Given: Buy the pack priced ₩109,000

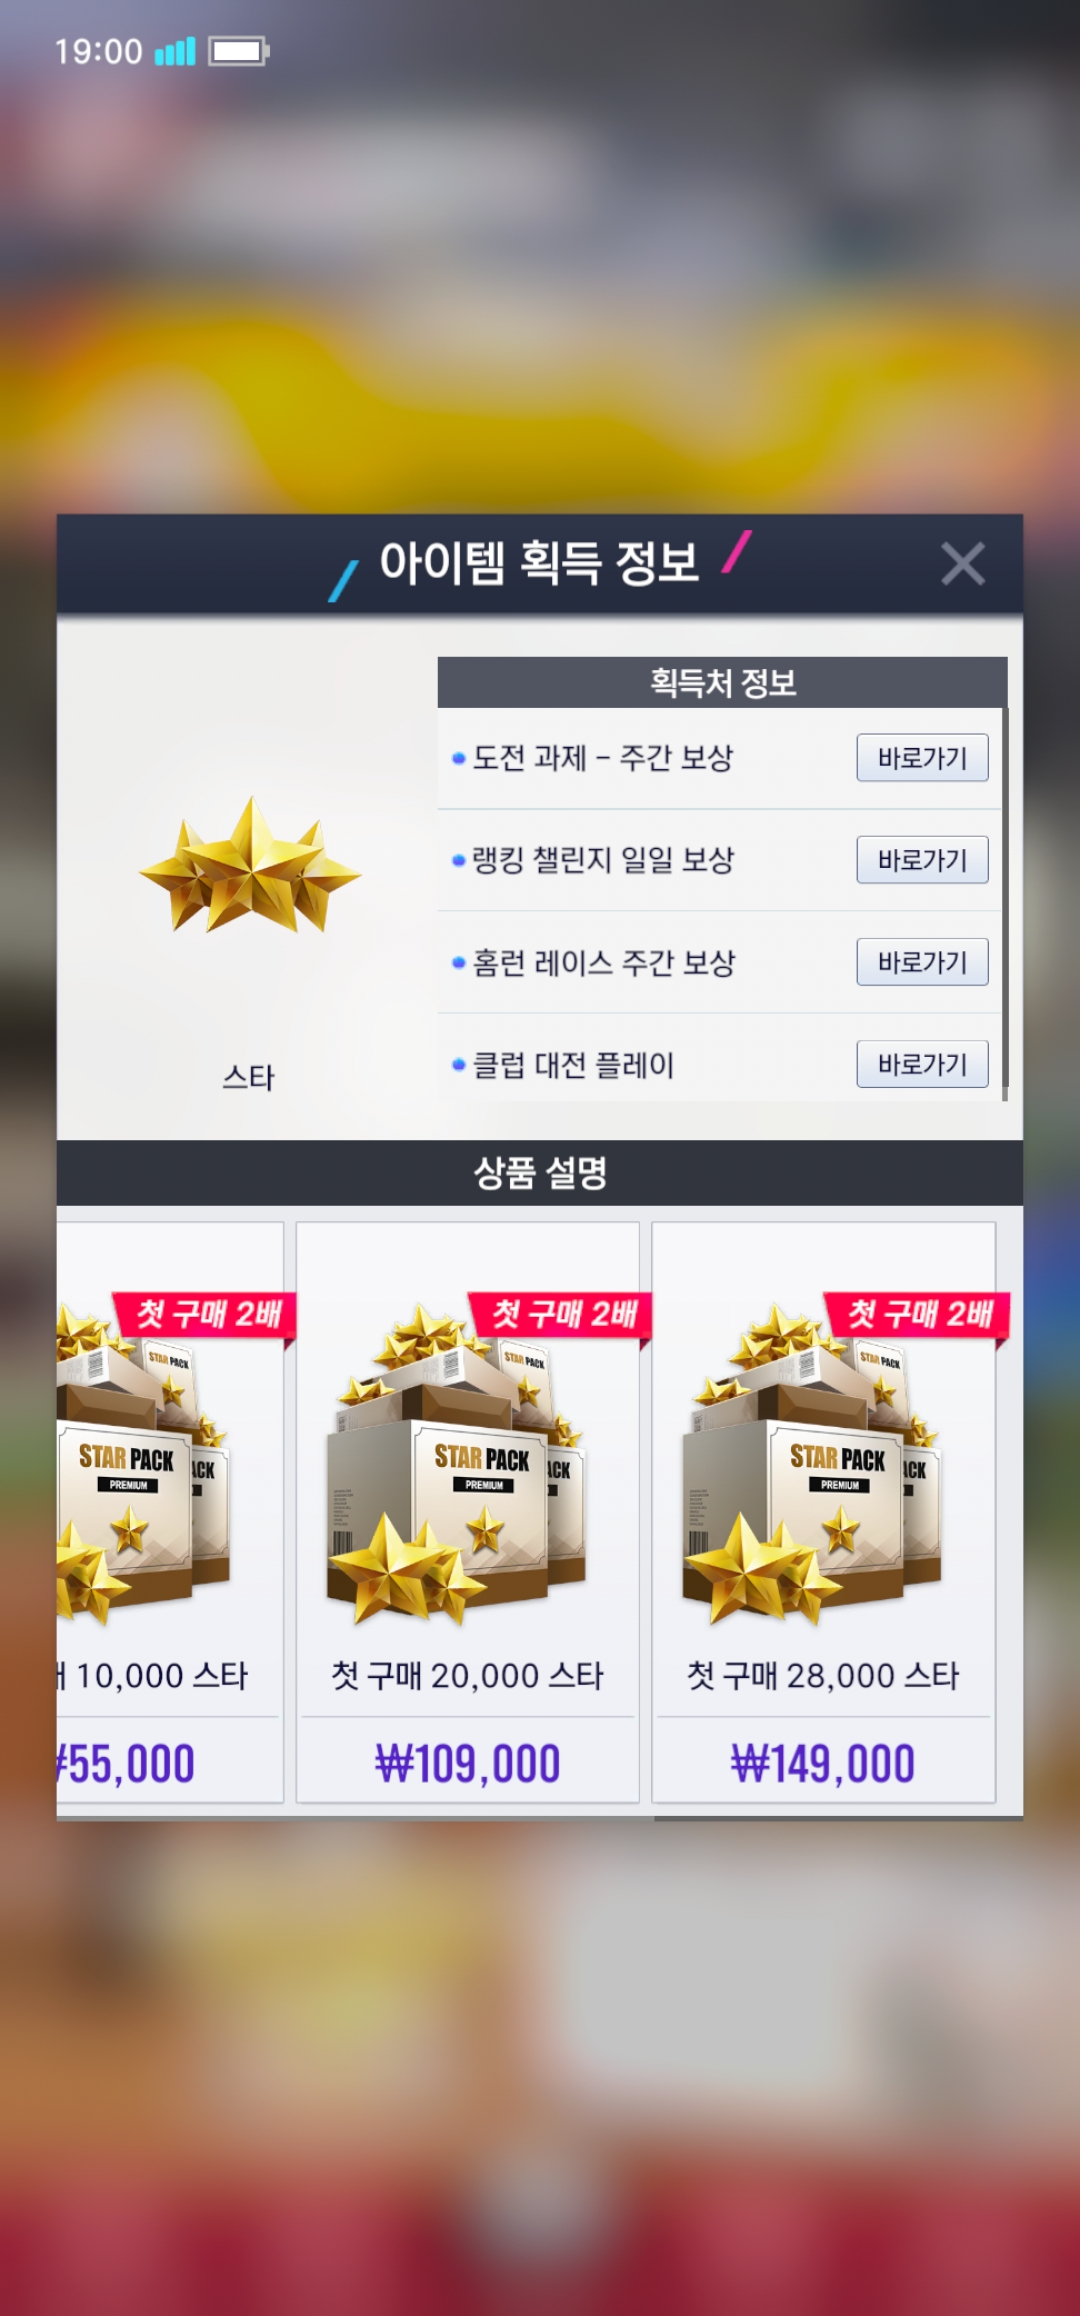Looking at the screenshot, I should [x=467, y=1763].
